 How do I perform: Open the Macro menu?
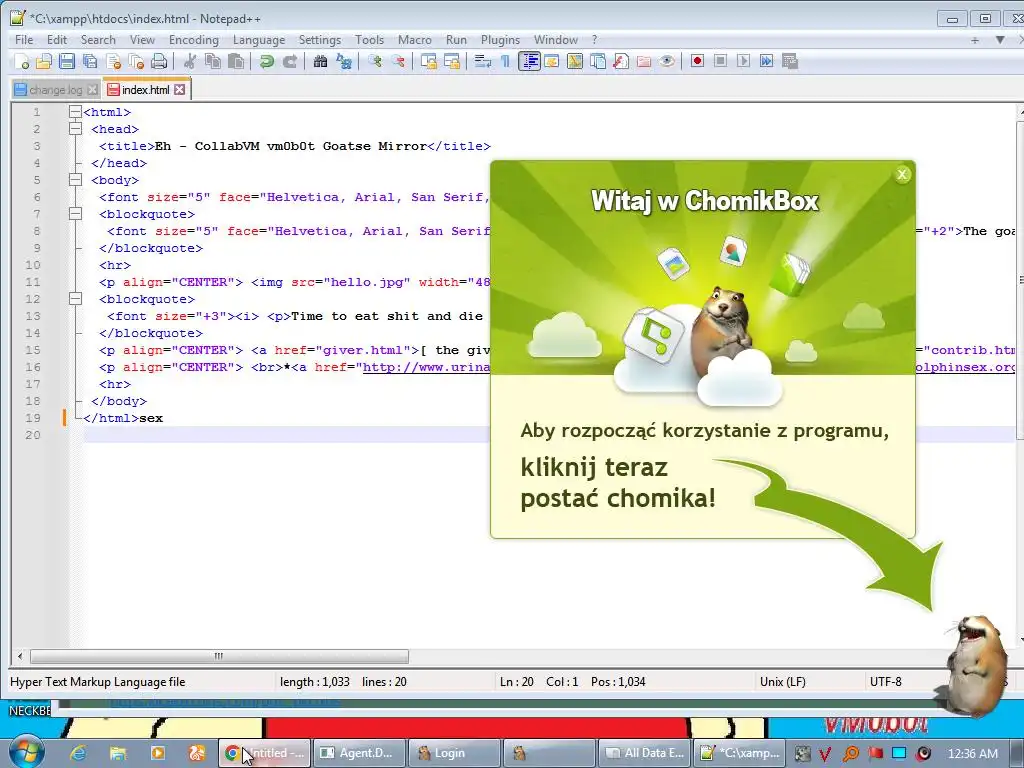pyautogui.click(x=415, y=40)
